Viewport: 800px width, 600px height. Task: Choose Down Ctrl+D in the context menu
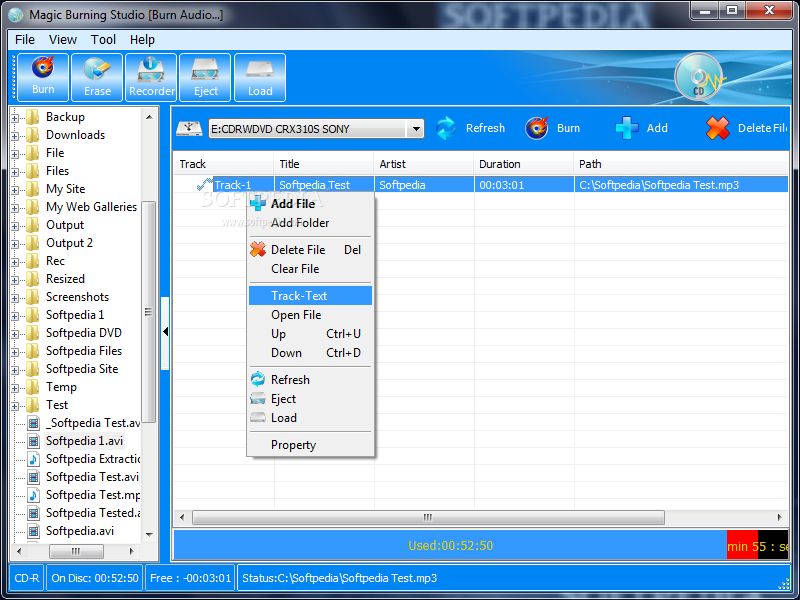[310, 353]
